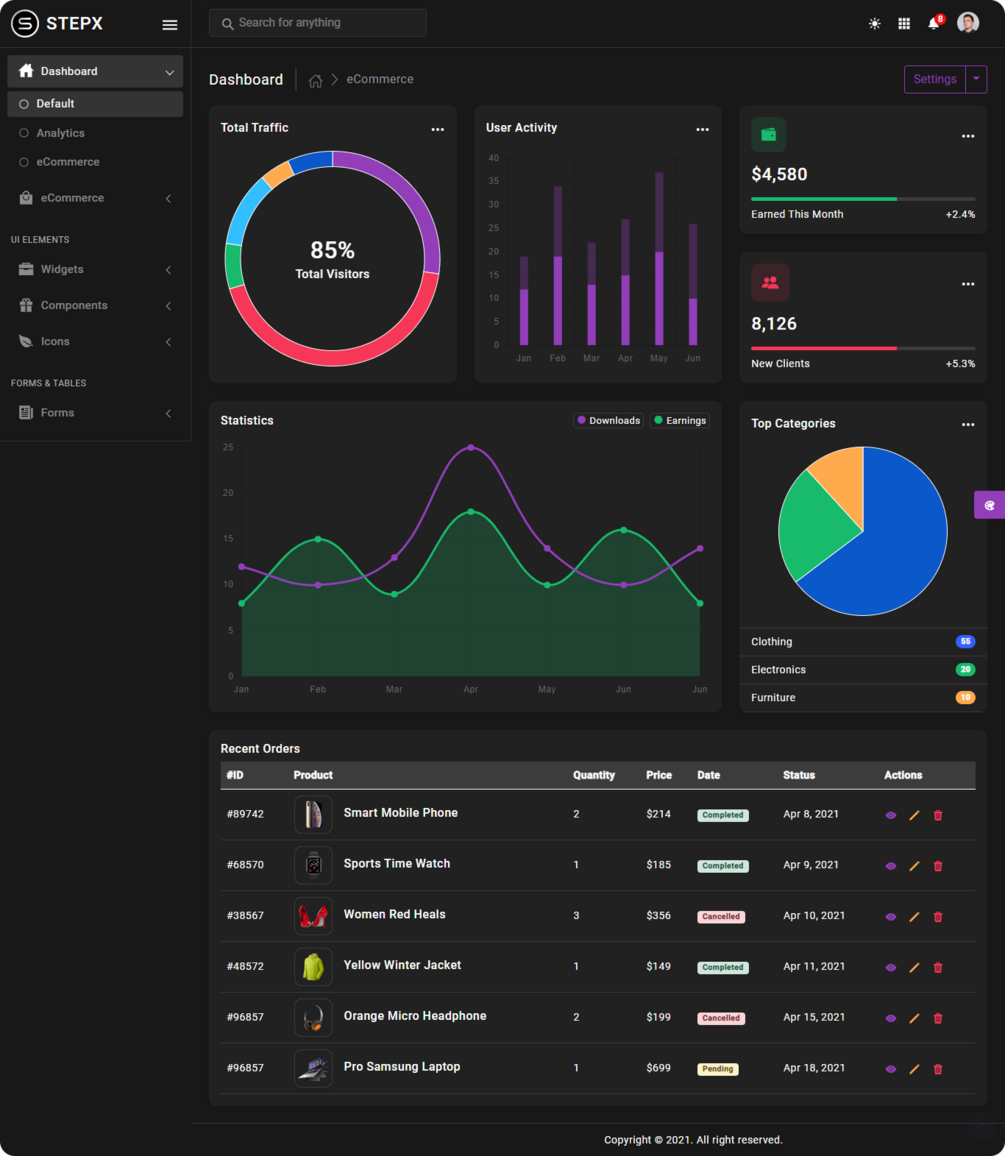Click the green wallet icon
Screen dimensions: 1005x1156
click(769, 134)
